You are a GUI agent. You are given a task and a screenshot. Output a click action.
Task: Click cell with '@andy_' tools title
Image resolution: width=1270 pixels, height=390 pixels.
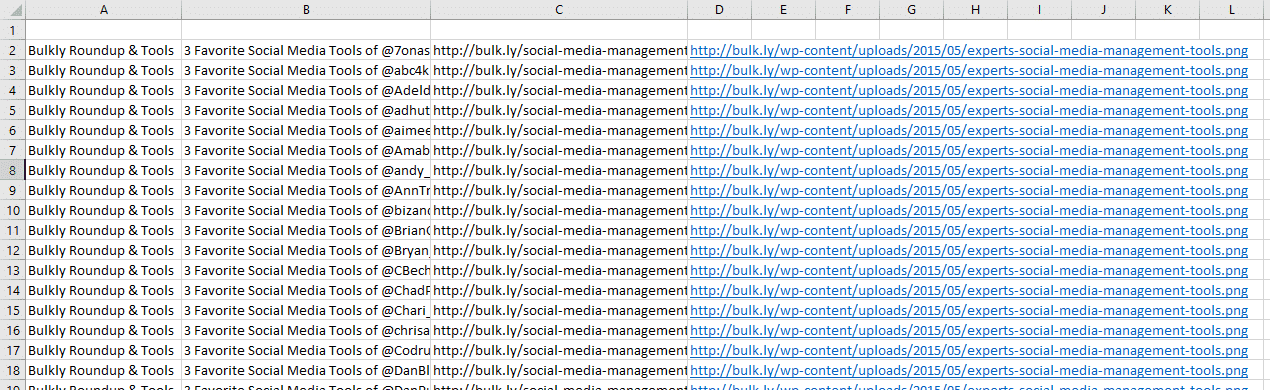pyautogui.click(x=306, y=170)
